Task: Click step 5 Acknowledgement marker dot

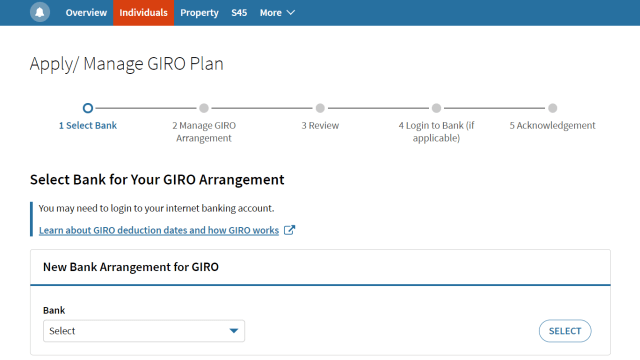Action: [553, 108]
